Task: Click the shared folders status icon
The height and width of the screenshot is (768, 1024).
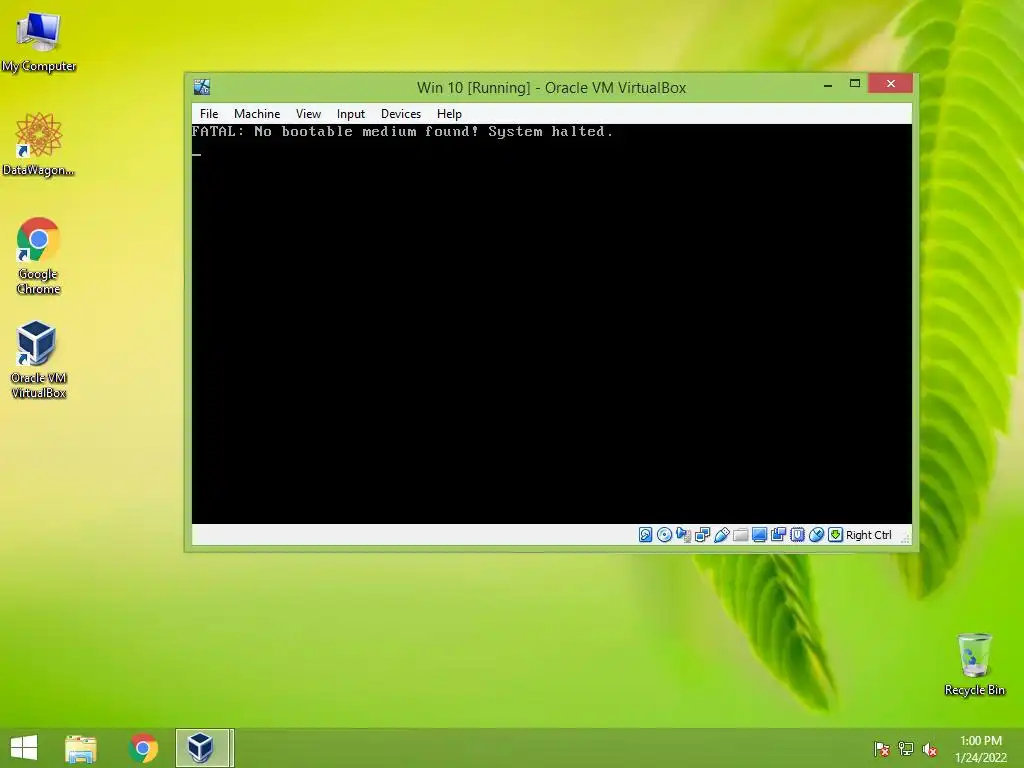Action: (740, 535)
